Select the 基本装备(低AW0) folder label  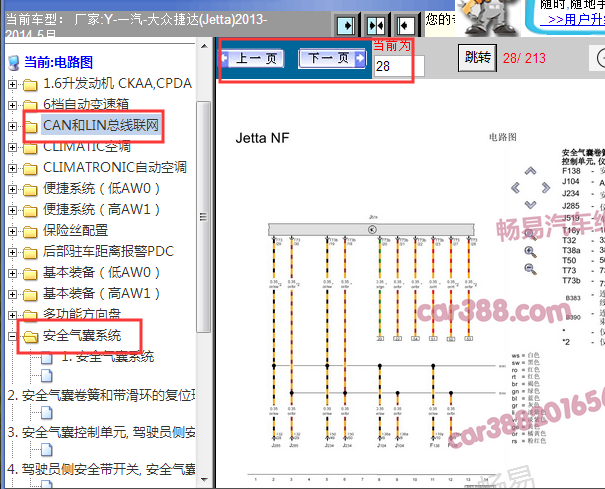(101, 272)
